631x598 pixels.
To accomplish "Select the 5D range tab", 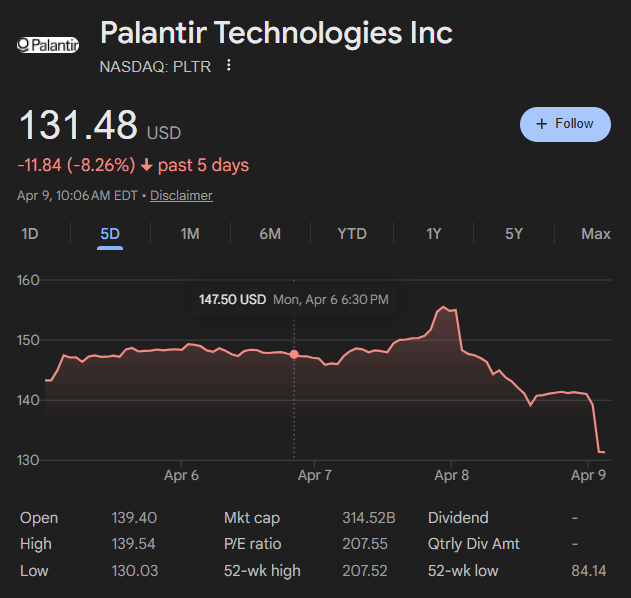I will click(110, 234).
